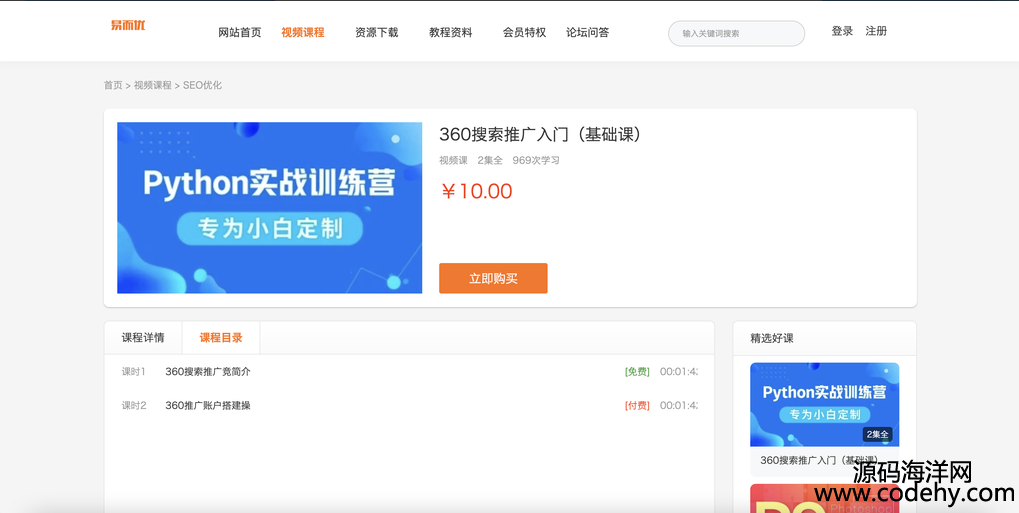Click the 969次学习 count text
Screen dimensions: 1019x513
[536, 161]
